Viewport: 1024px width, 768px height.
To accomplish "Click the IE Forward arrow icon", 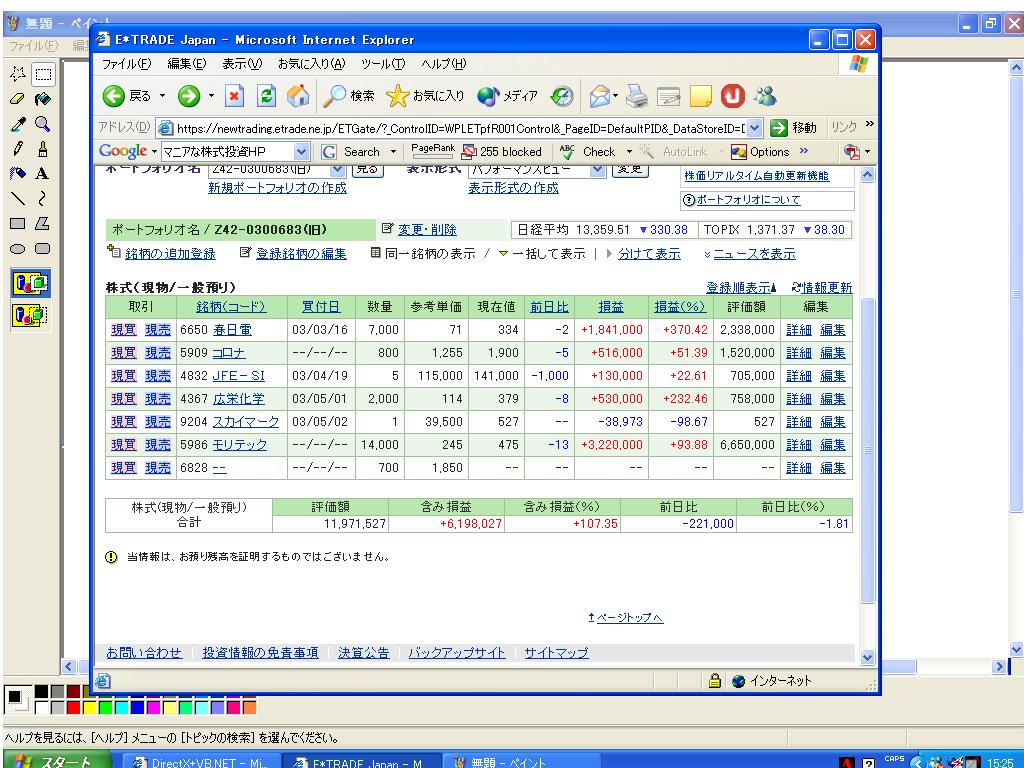I will pyautogui.click(x=189, y=97).
